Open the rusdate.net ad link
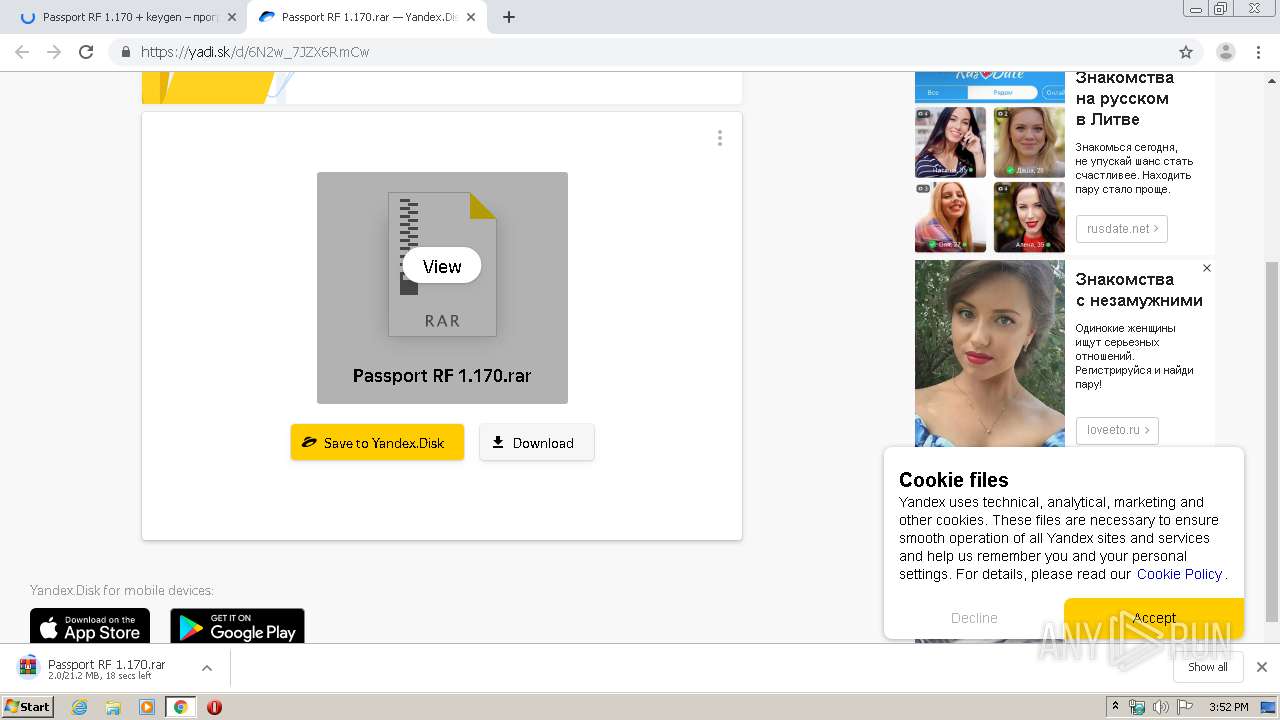Viewport: 1280px width, 720px height. click(1122, 228)
